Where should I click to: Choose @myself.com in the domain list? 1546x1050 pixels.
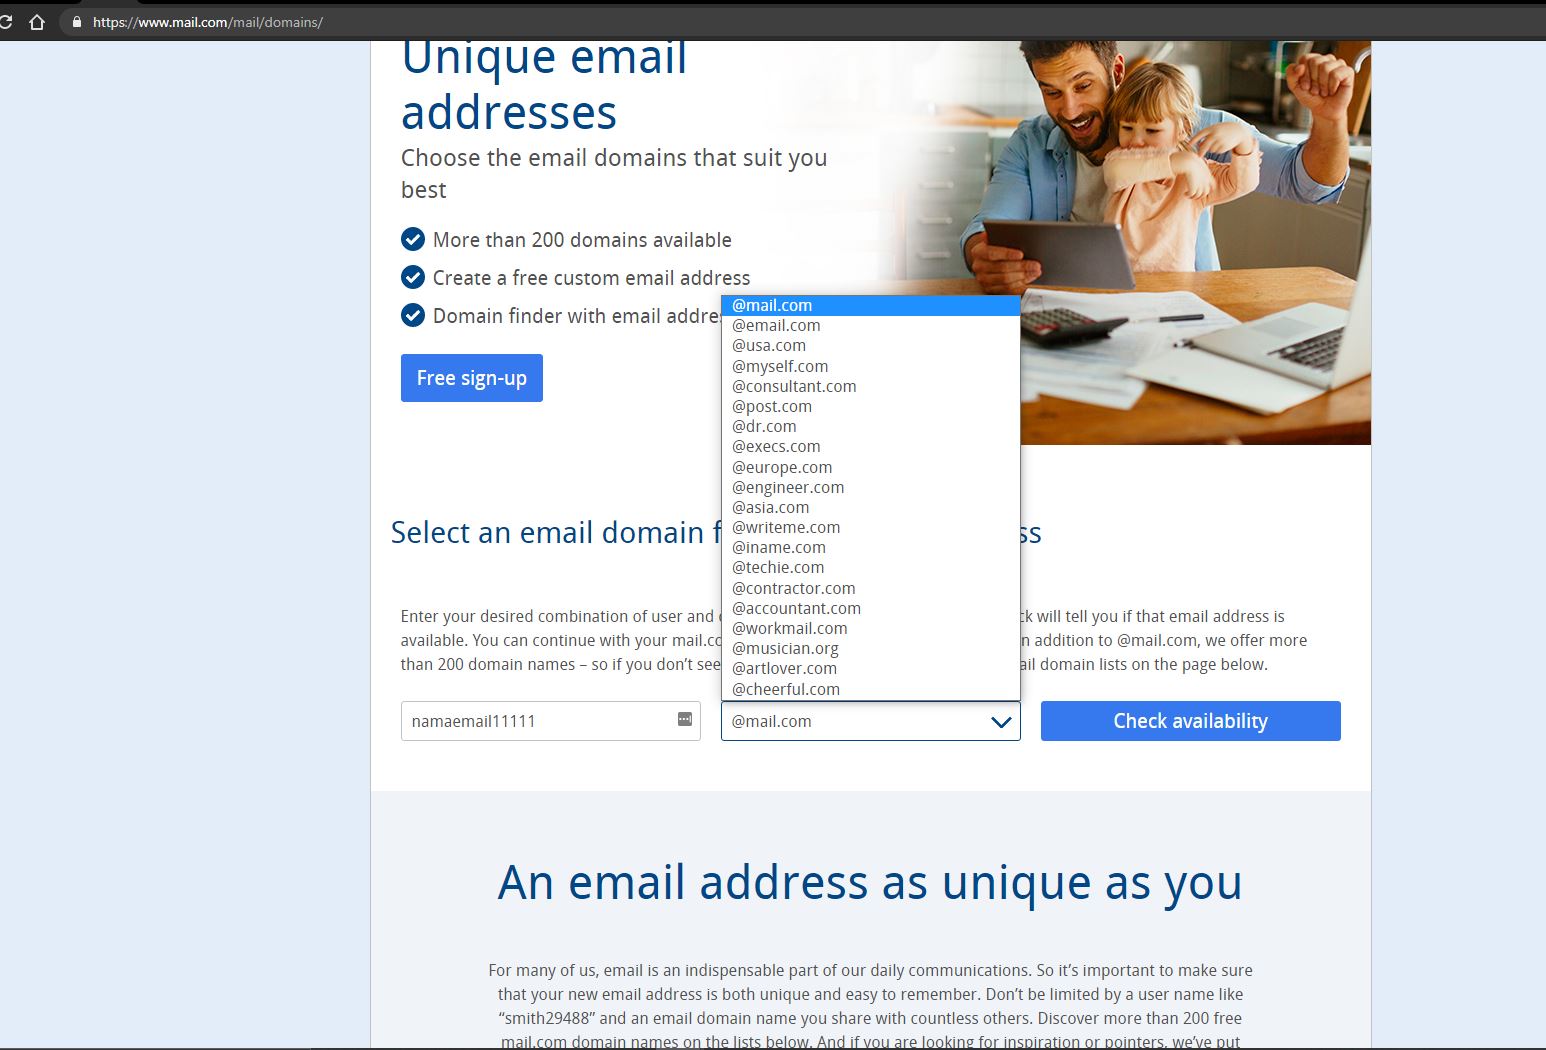click(x=870, y=366)
